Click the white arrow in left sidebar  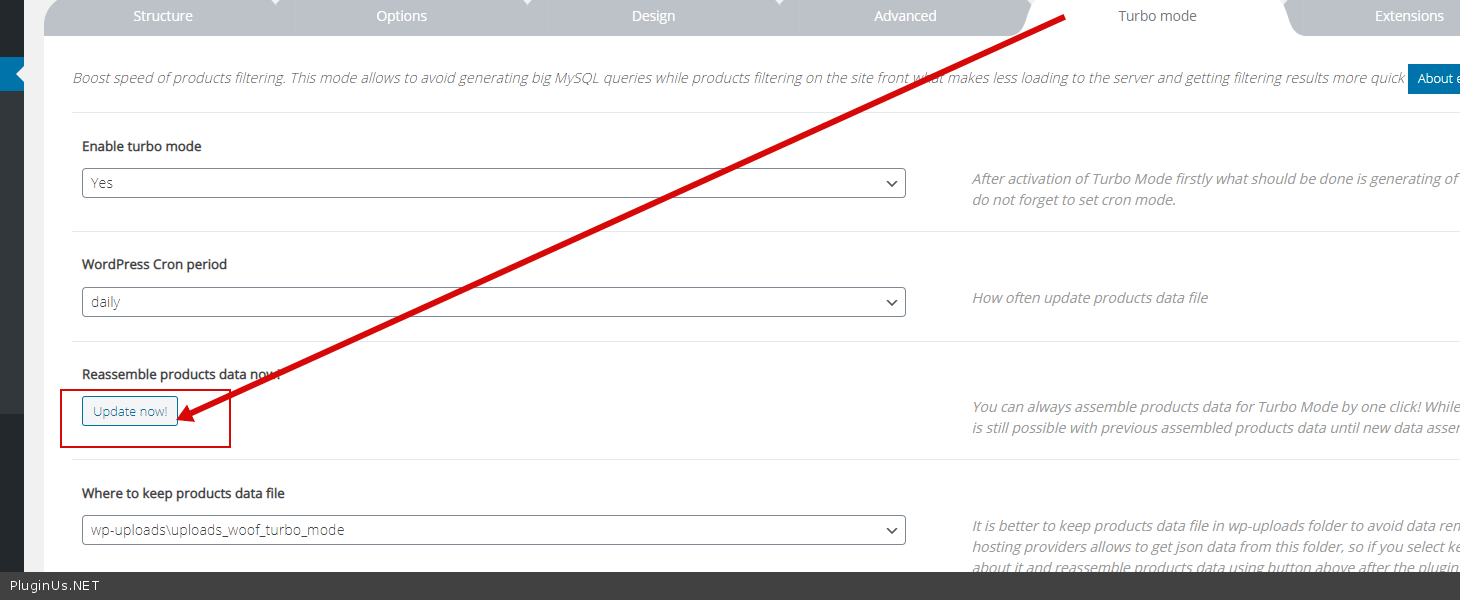19,74
